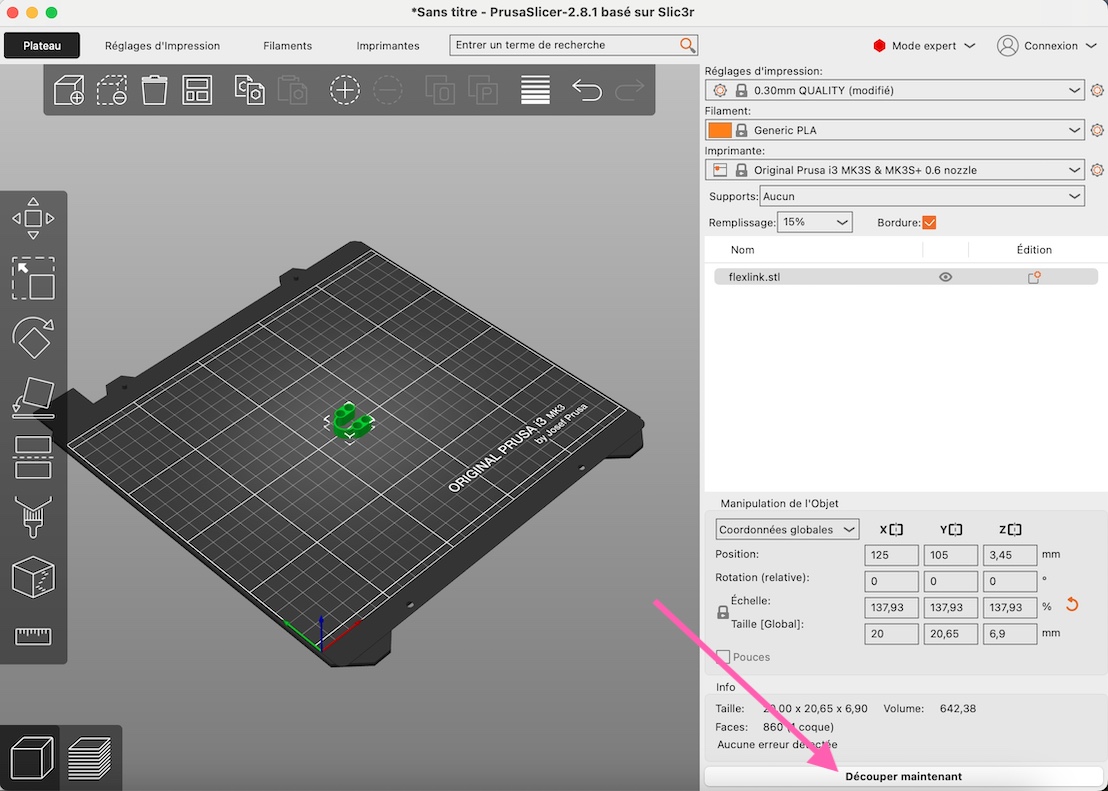Click the flexlink.stl edit settings icon

click(x=1034, y=277)
